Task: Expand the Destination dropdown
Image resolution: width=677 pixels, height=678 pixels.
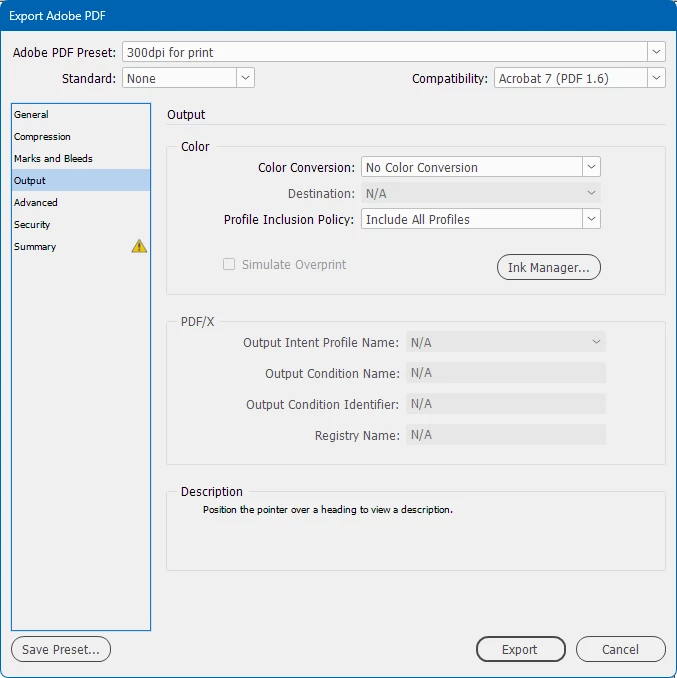Action: [481, 193]
